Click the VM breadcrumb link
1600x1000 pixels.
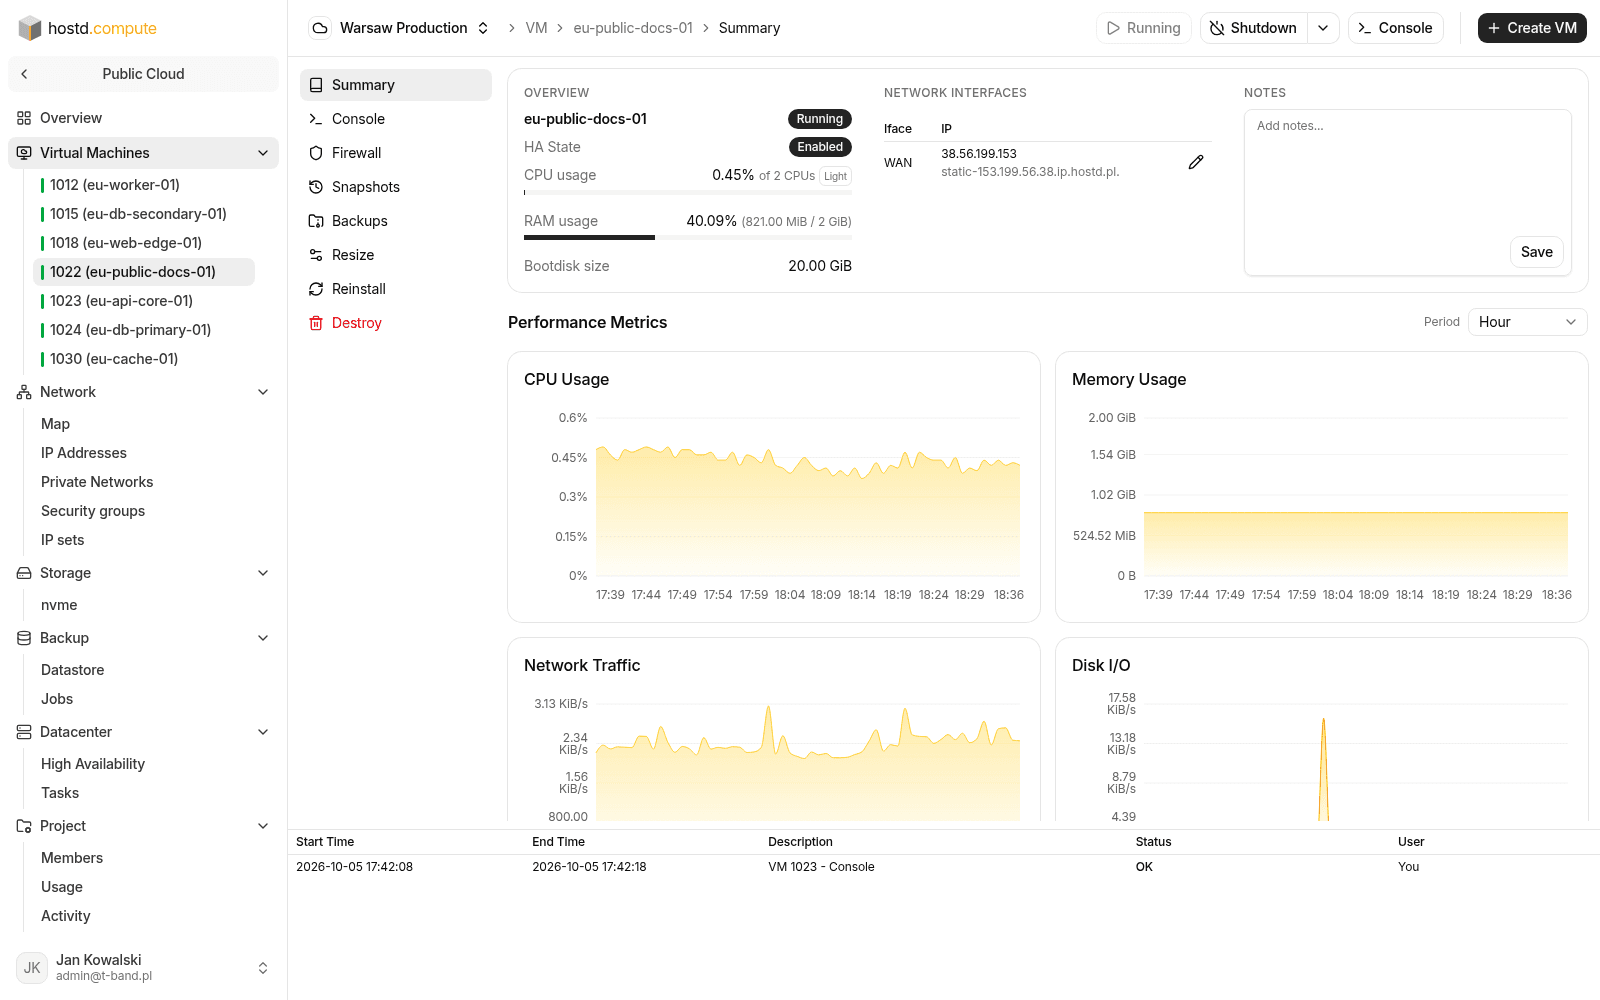tap(536, 28)
